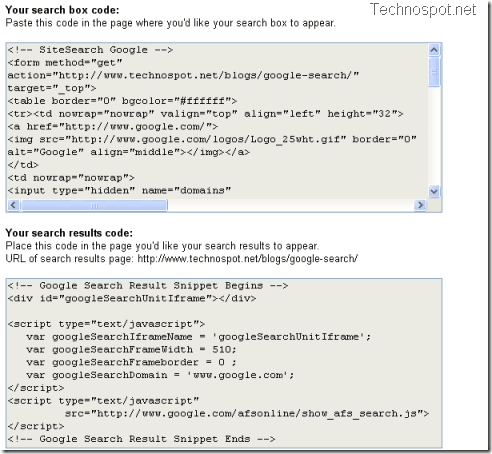The image size is (492, 454).
Task: Click the googleSearchDomain variable line
Action: click(x=160, y=375)
